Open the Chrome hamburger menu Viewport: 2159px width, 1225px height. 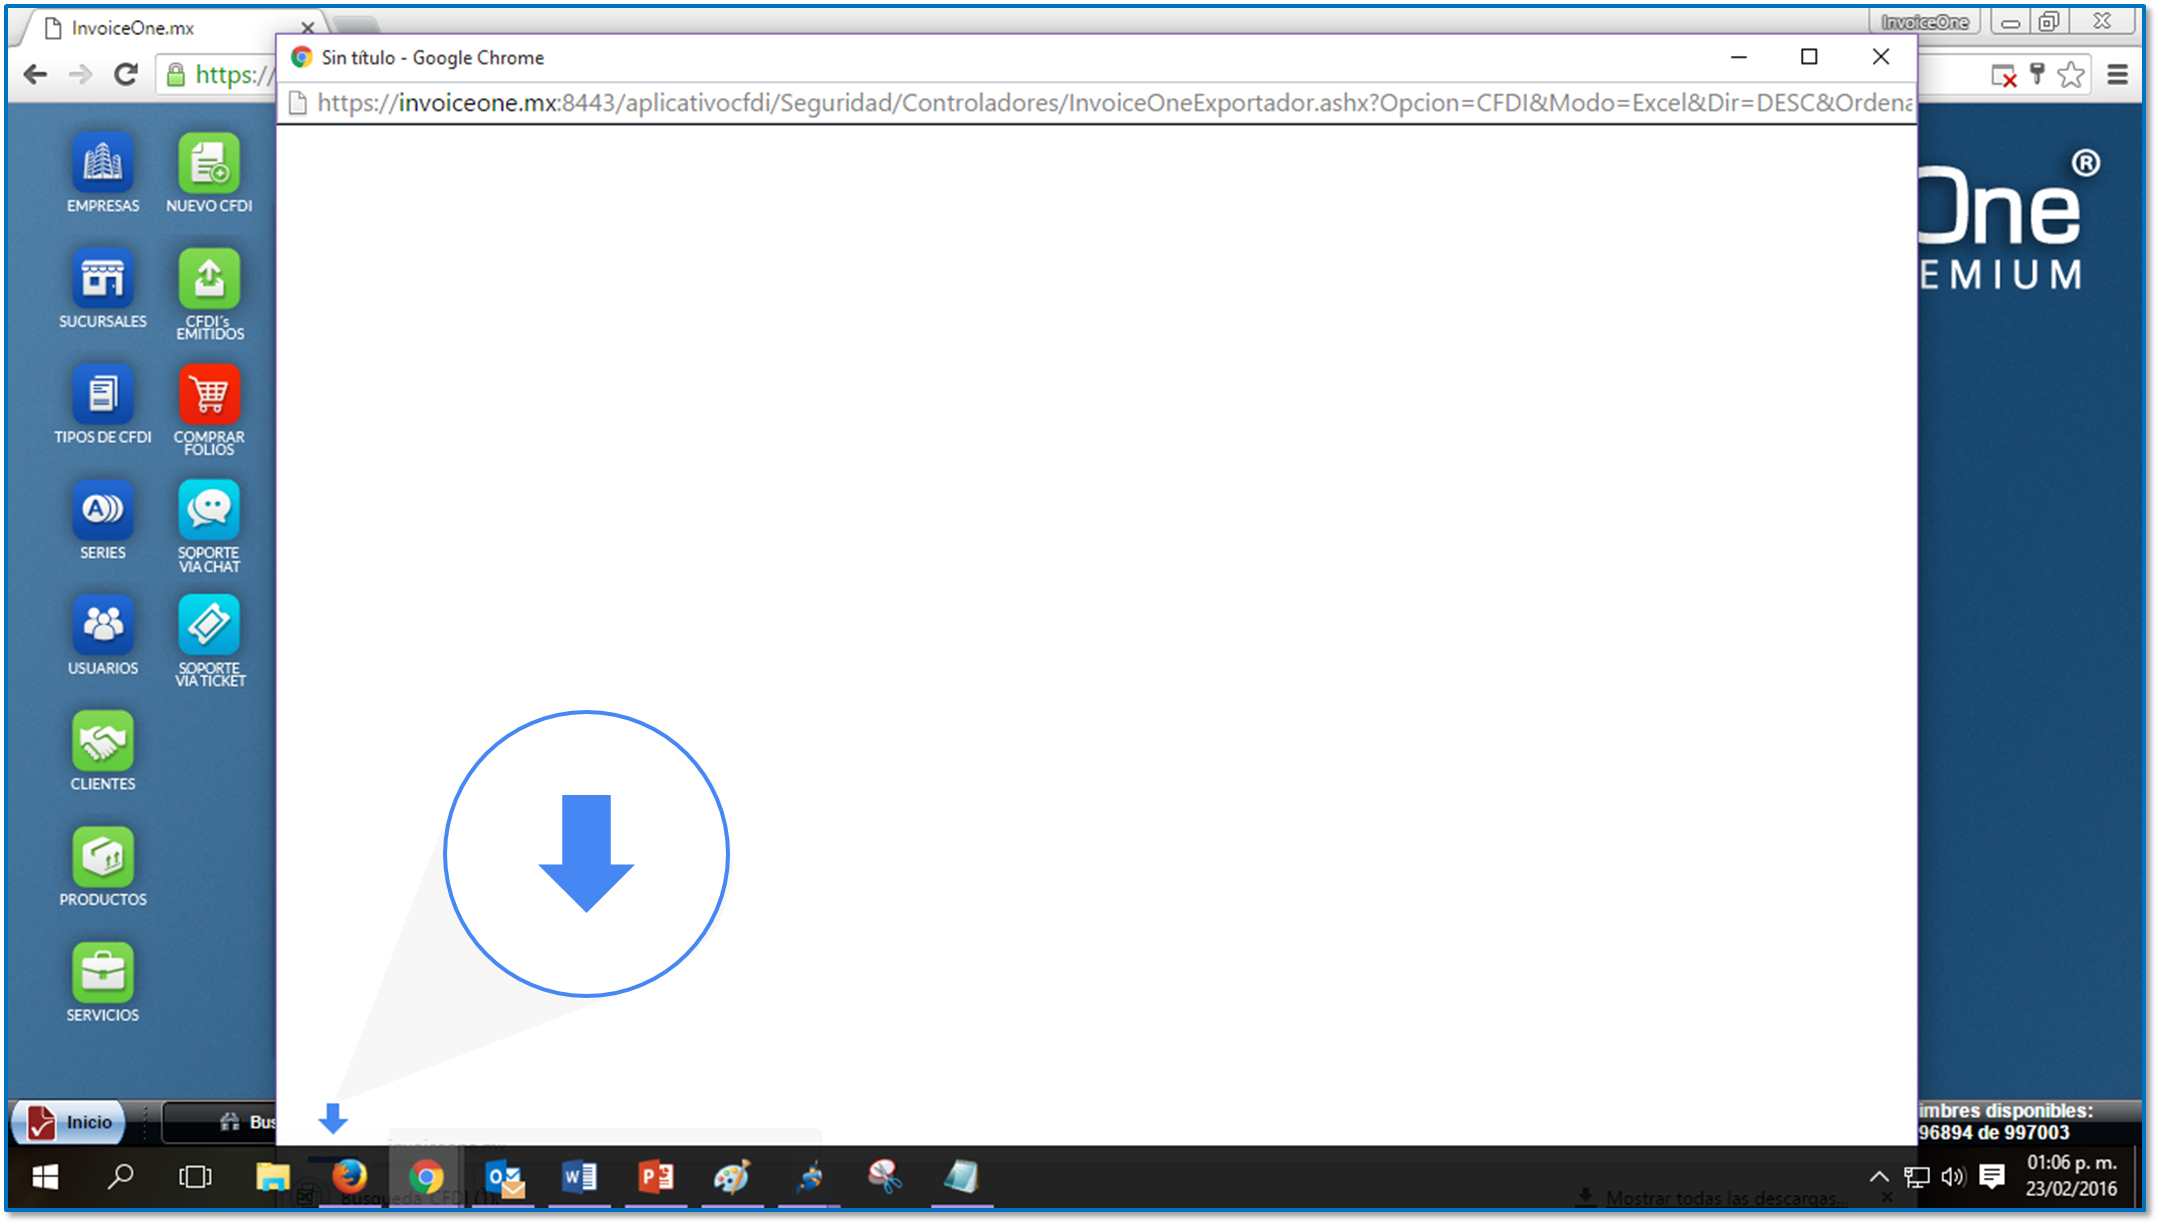click(x=2117, y=74)
